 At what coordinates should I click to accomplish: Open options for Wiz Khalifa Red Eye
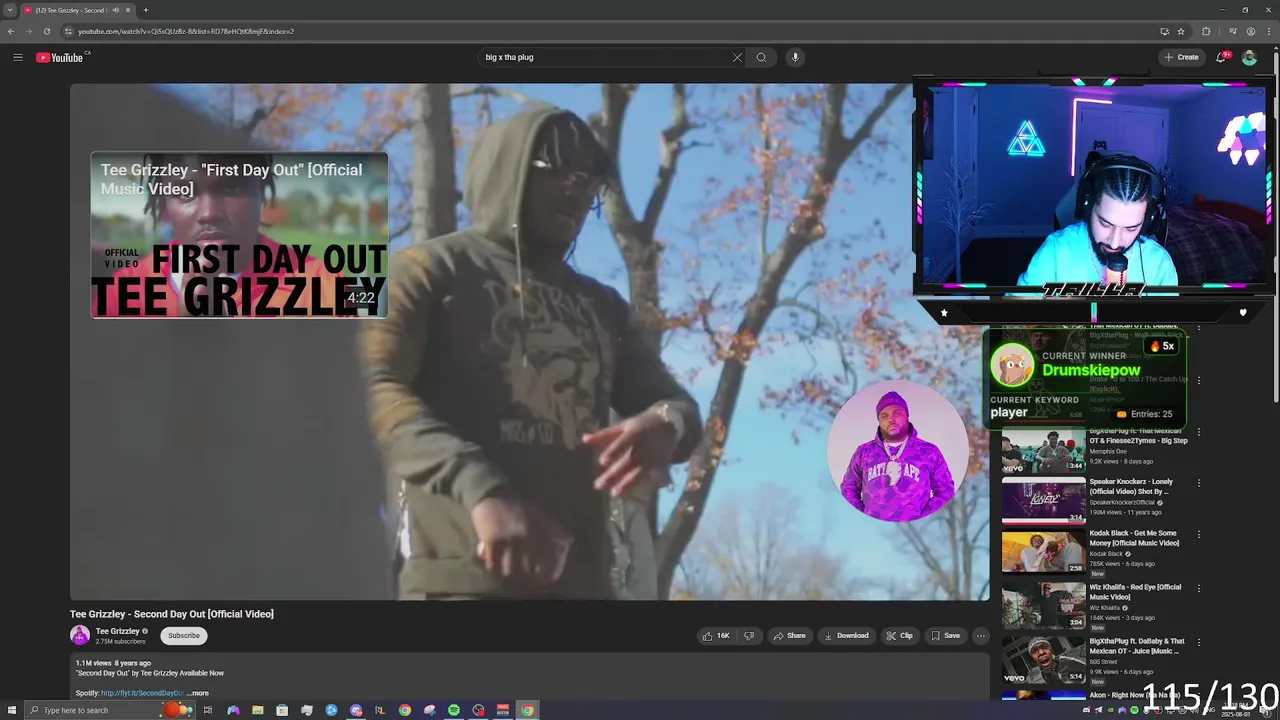point(1199,588)
